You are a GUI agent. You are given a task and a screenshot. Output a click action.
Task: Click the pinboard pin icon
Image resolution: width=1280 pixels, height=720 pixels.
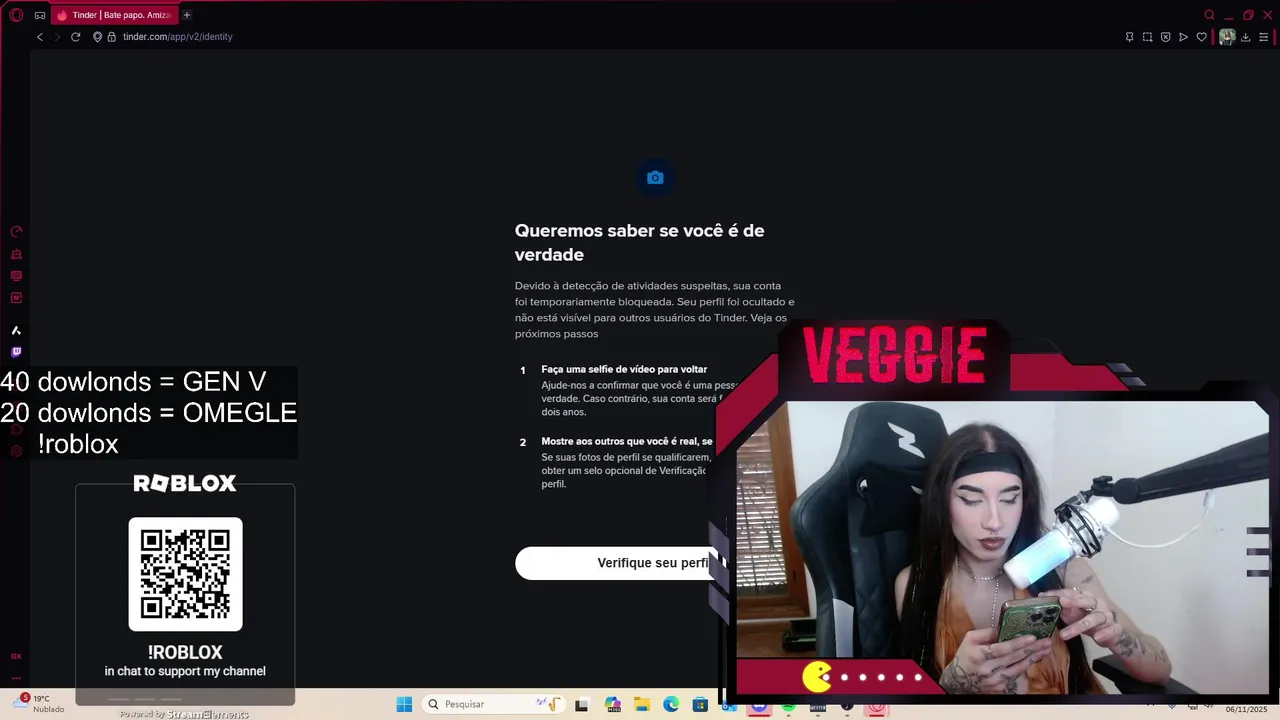tap(1129, 37)
